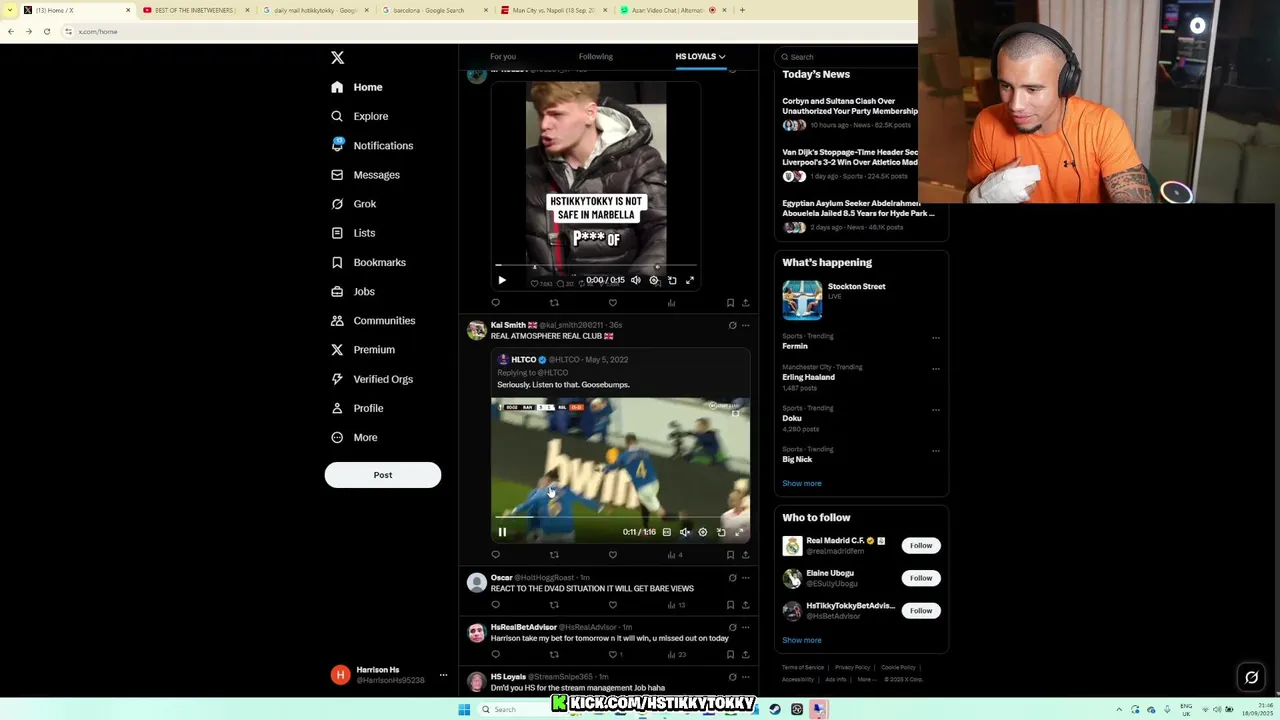Fullscreen the Marbella video
Screen dimensions: 1280x720
click(690, 280)
